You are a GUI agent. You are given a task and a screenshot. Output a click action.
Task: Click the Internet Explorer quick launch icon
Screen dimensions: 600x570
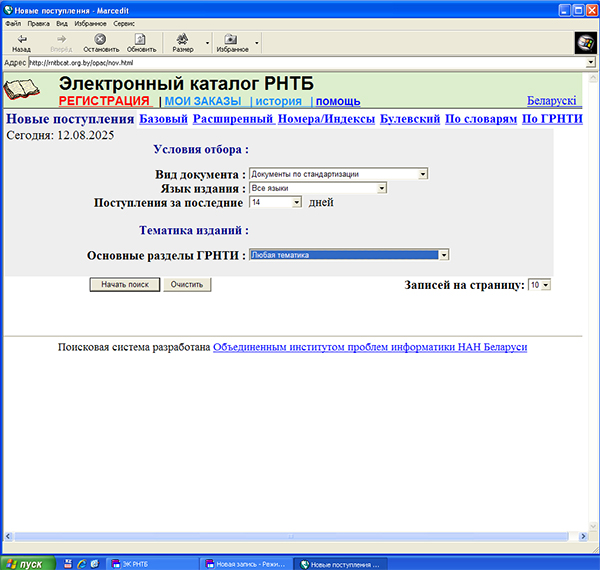point(68,564)
